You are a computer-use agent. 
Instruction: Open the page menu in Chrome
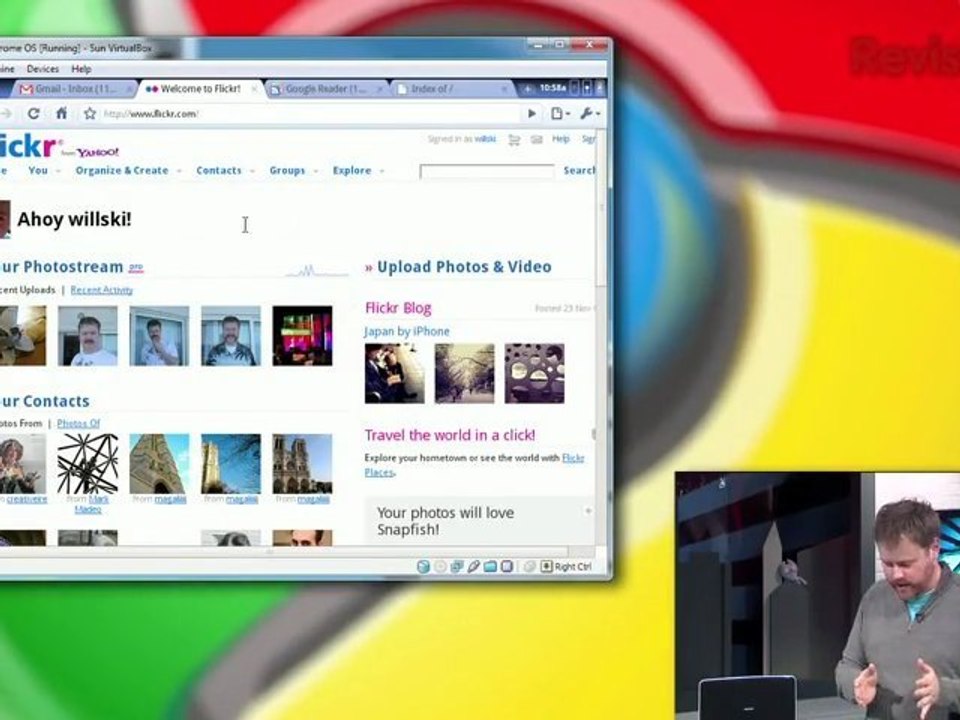pos(560,113)
